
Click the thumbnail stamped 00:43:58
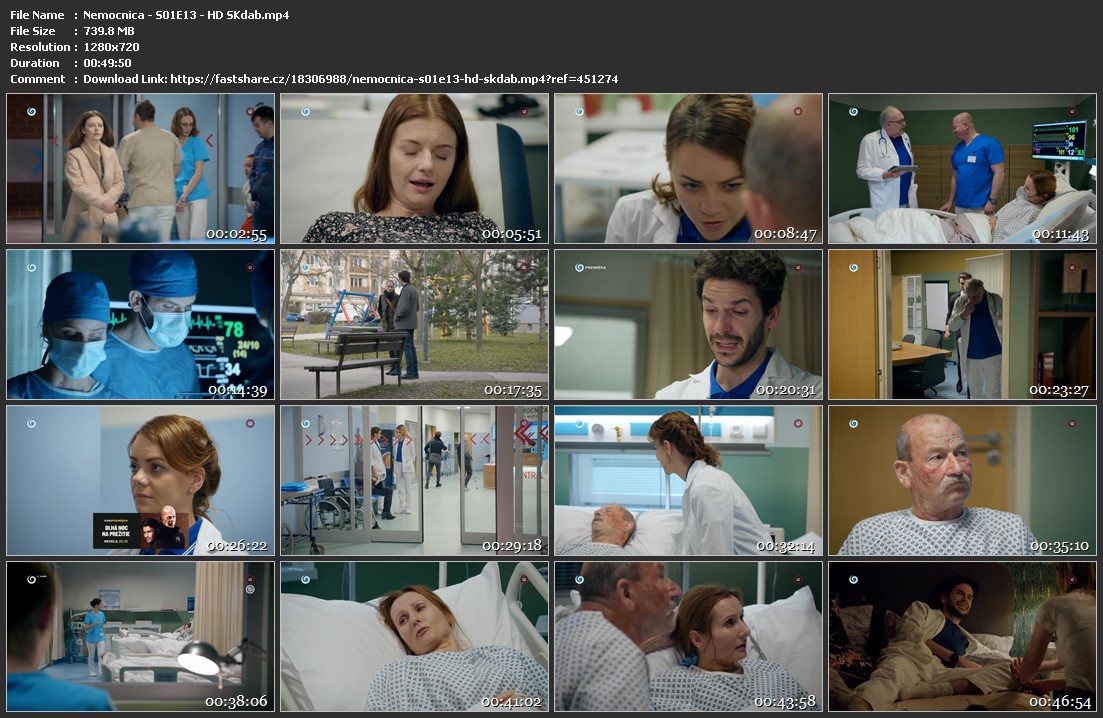tap(688, 636)
